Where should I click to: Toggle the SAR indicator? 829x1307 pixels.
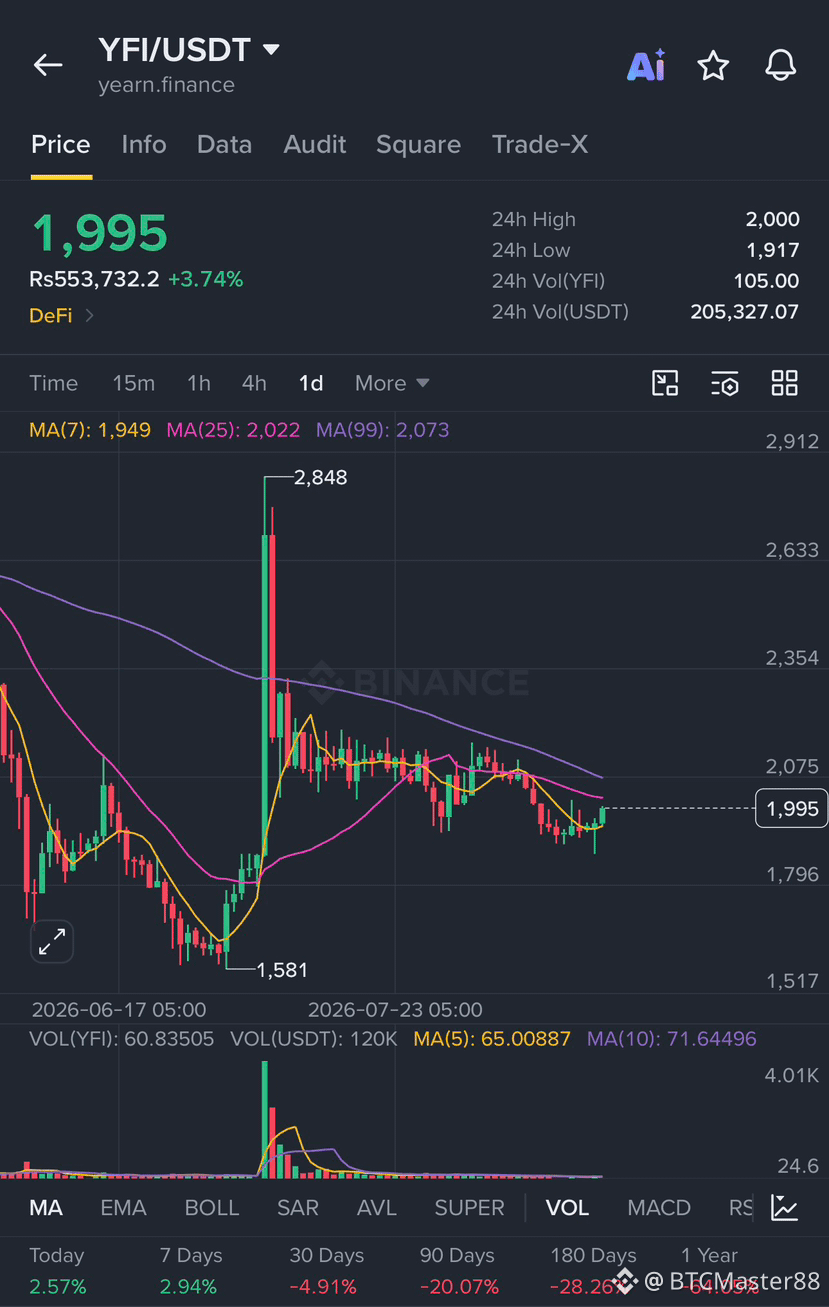298,1208
